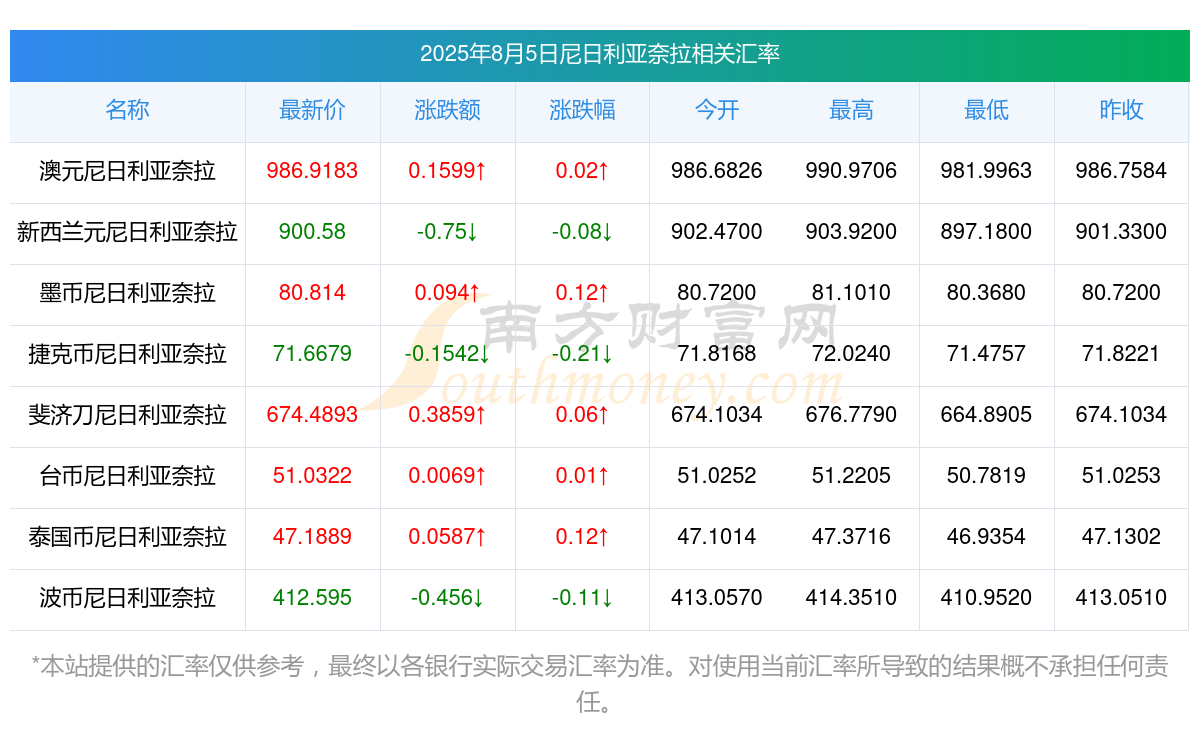1200x733 pixels.
Task: Click the row name 泰国币尼日利亚奈拉
Action: pos(127,537)
